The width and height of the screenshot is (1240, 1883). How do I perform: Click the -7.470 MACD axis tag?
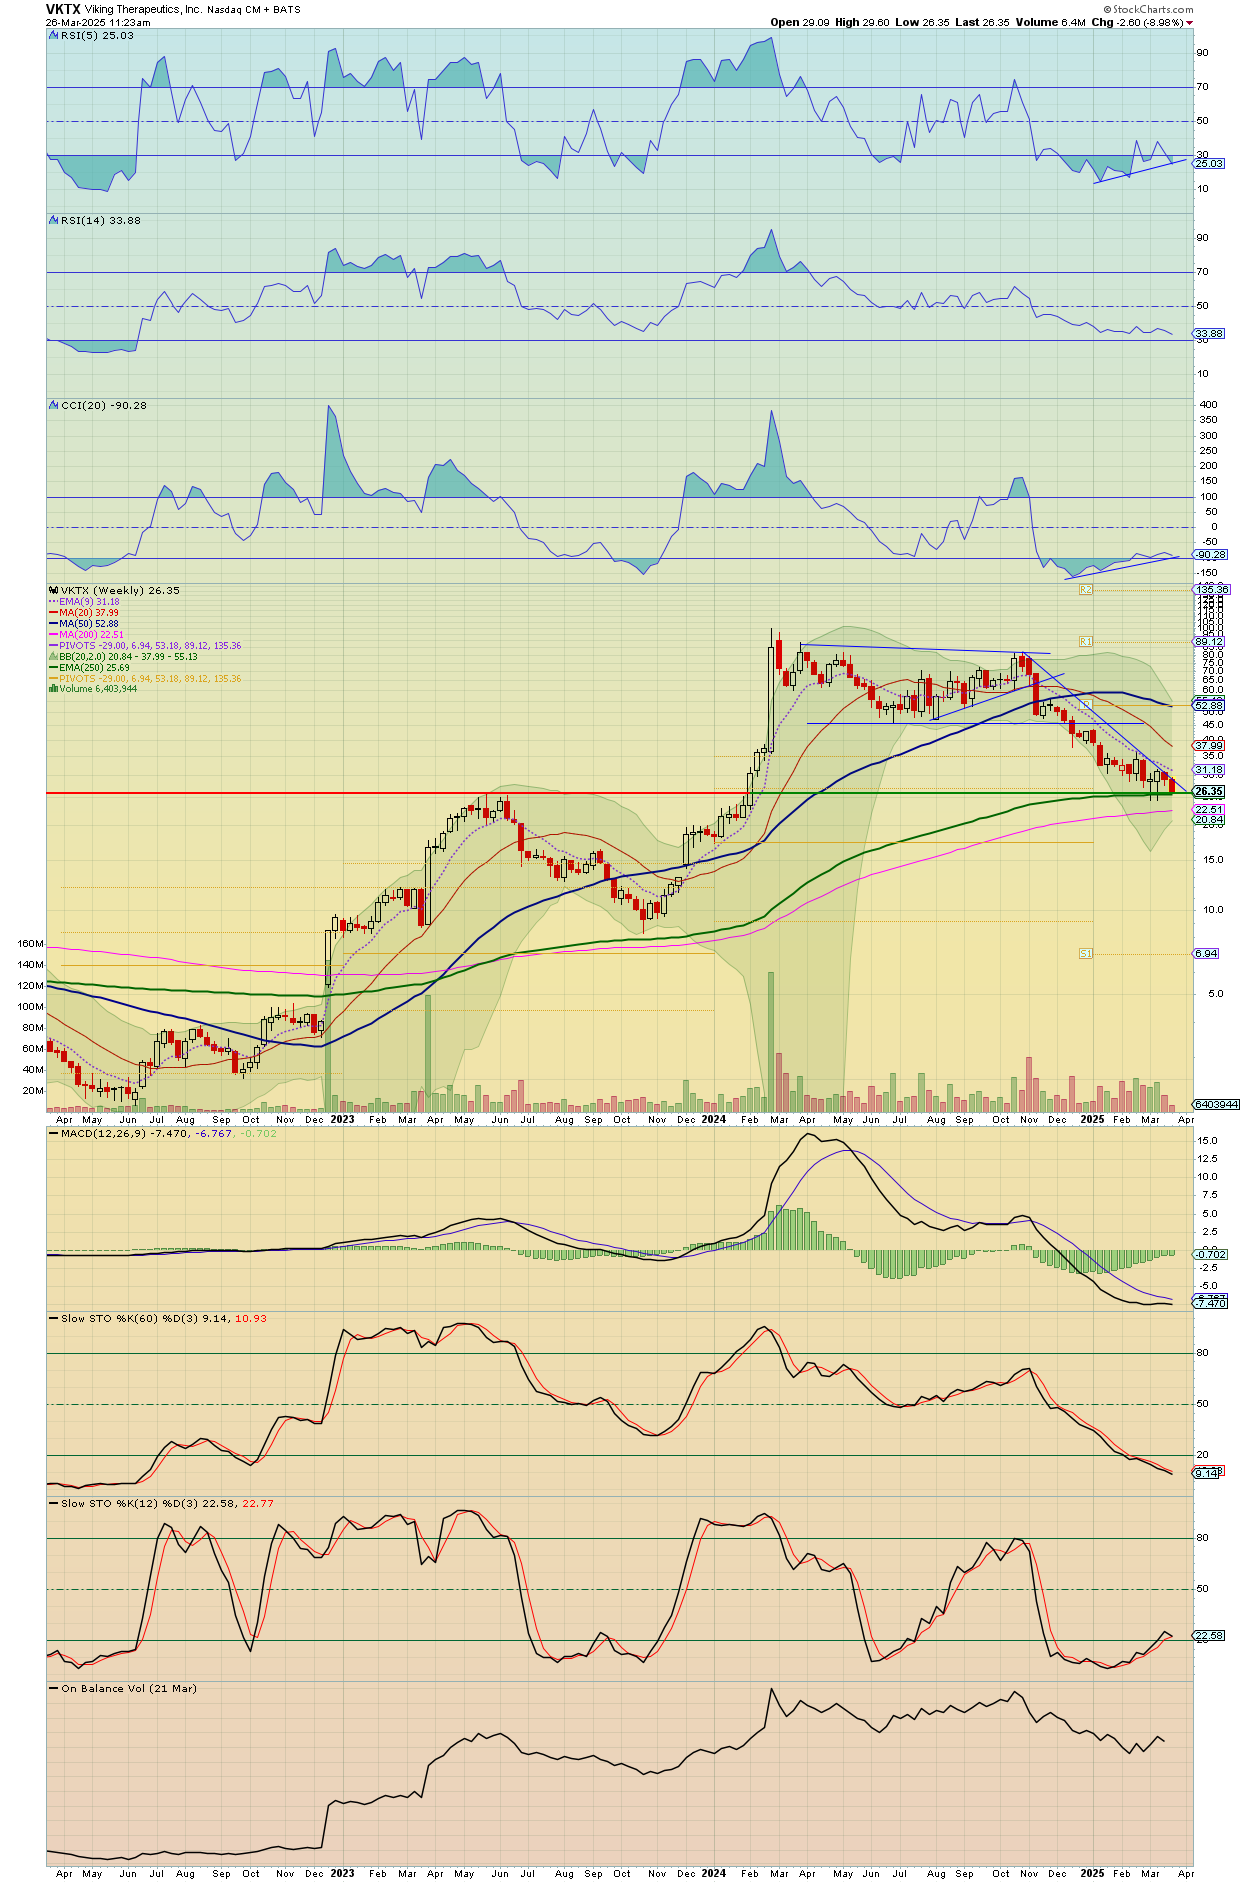point(1210,1304)
